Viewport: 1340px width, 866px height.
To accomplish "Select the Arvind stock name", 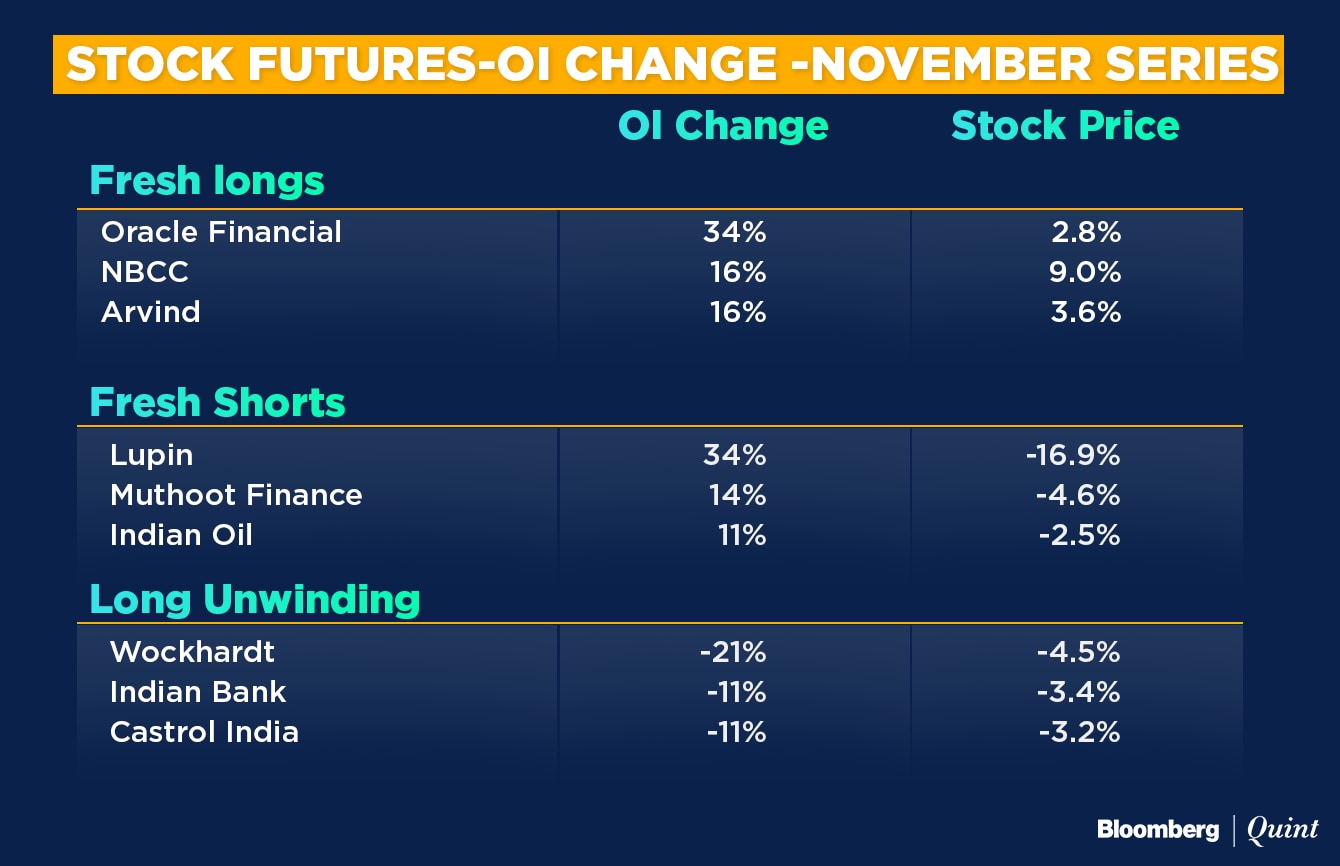I will click(x=151, y=312).
